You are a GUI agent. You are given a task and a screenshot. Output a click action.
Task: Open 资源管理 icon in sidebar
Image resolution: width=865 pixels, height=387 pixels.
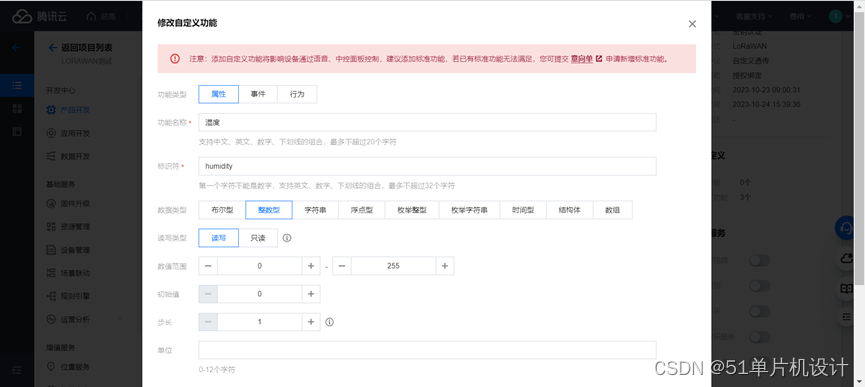[51, 227]
